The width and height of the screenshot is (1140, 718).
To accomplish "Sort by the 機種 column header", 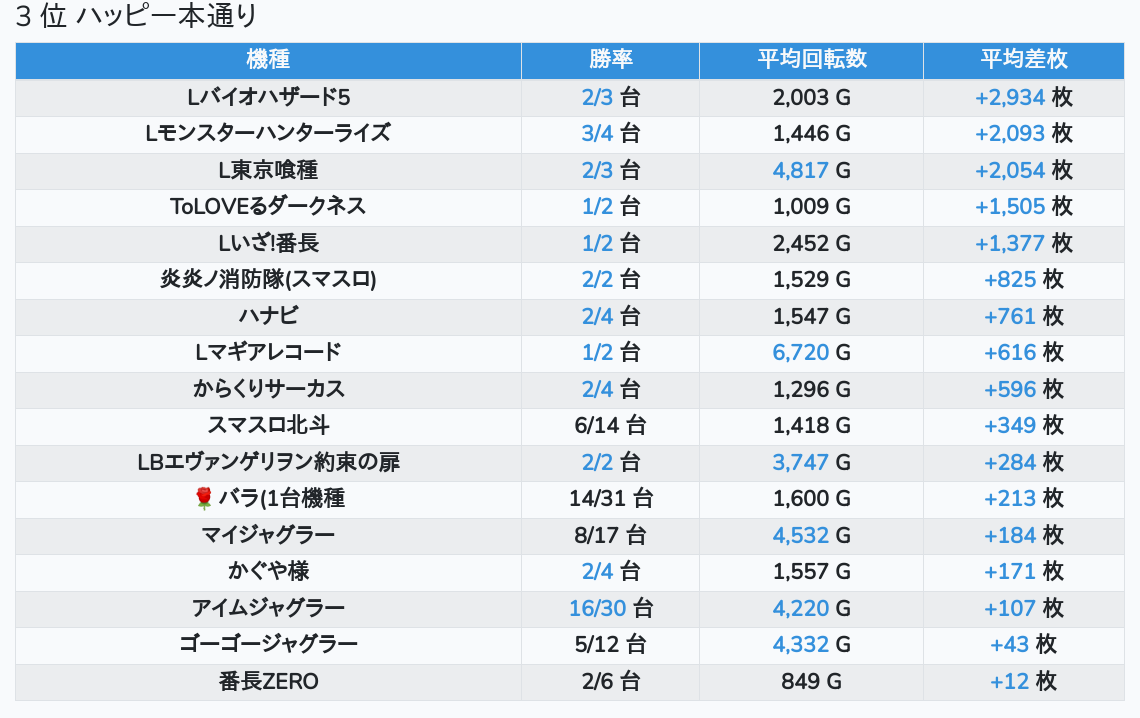I will [x=268, y=59].
